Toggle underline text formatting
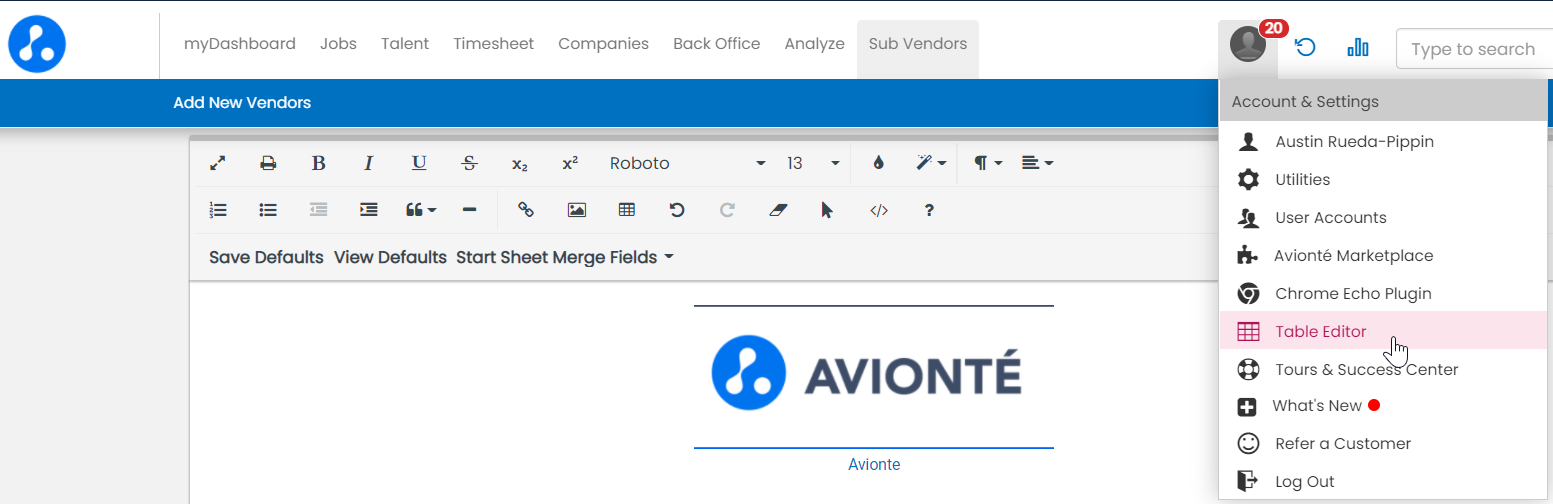The image size is (1553, 504). [419, 163]
